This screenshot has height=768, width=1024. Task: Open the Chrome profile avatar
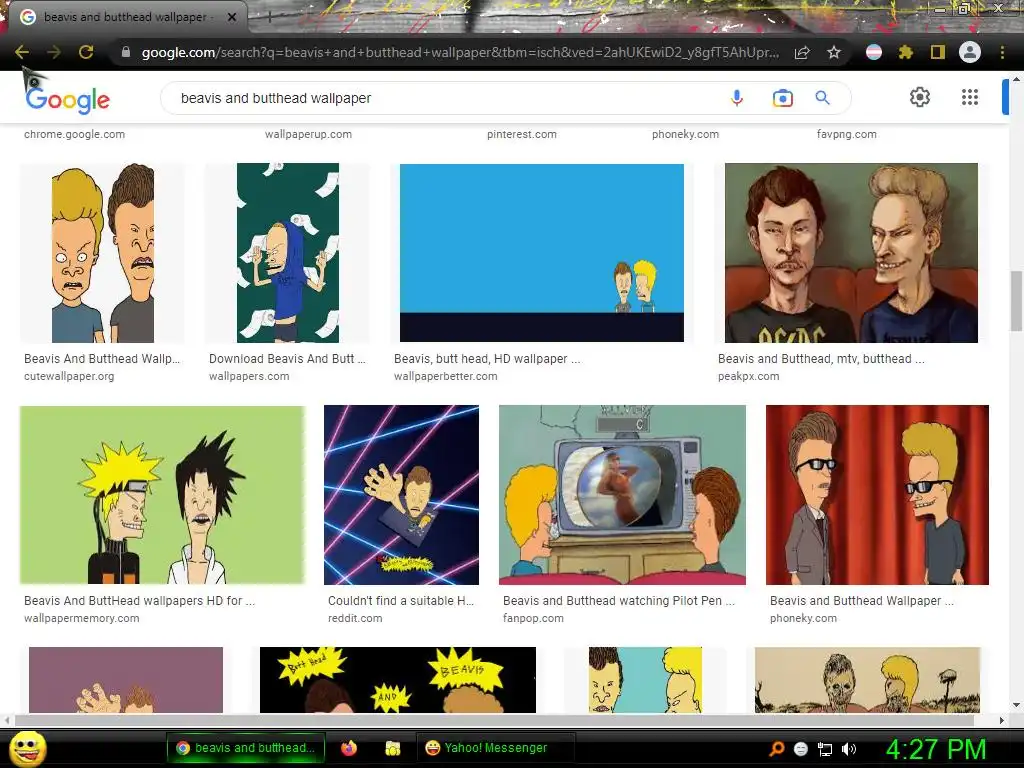click(x=970, y=52)
